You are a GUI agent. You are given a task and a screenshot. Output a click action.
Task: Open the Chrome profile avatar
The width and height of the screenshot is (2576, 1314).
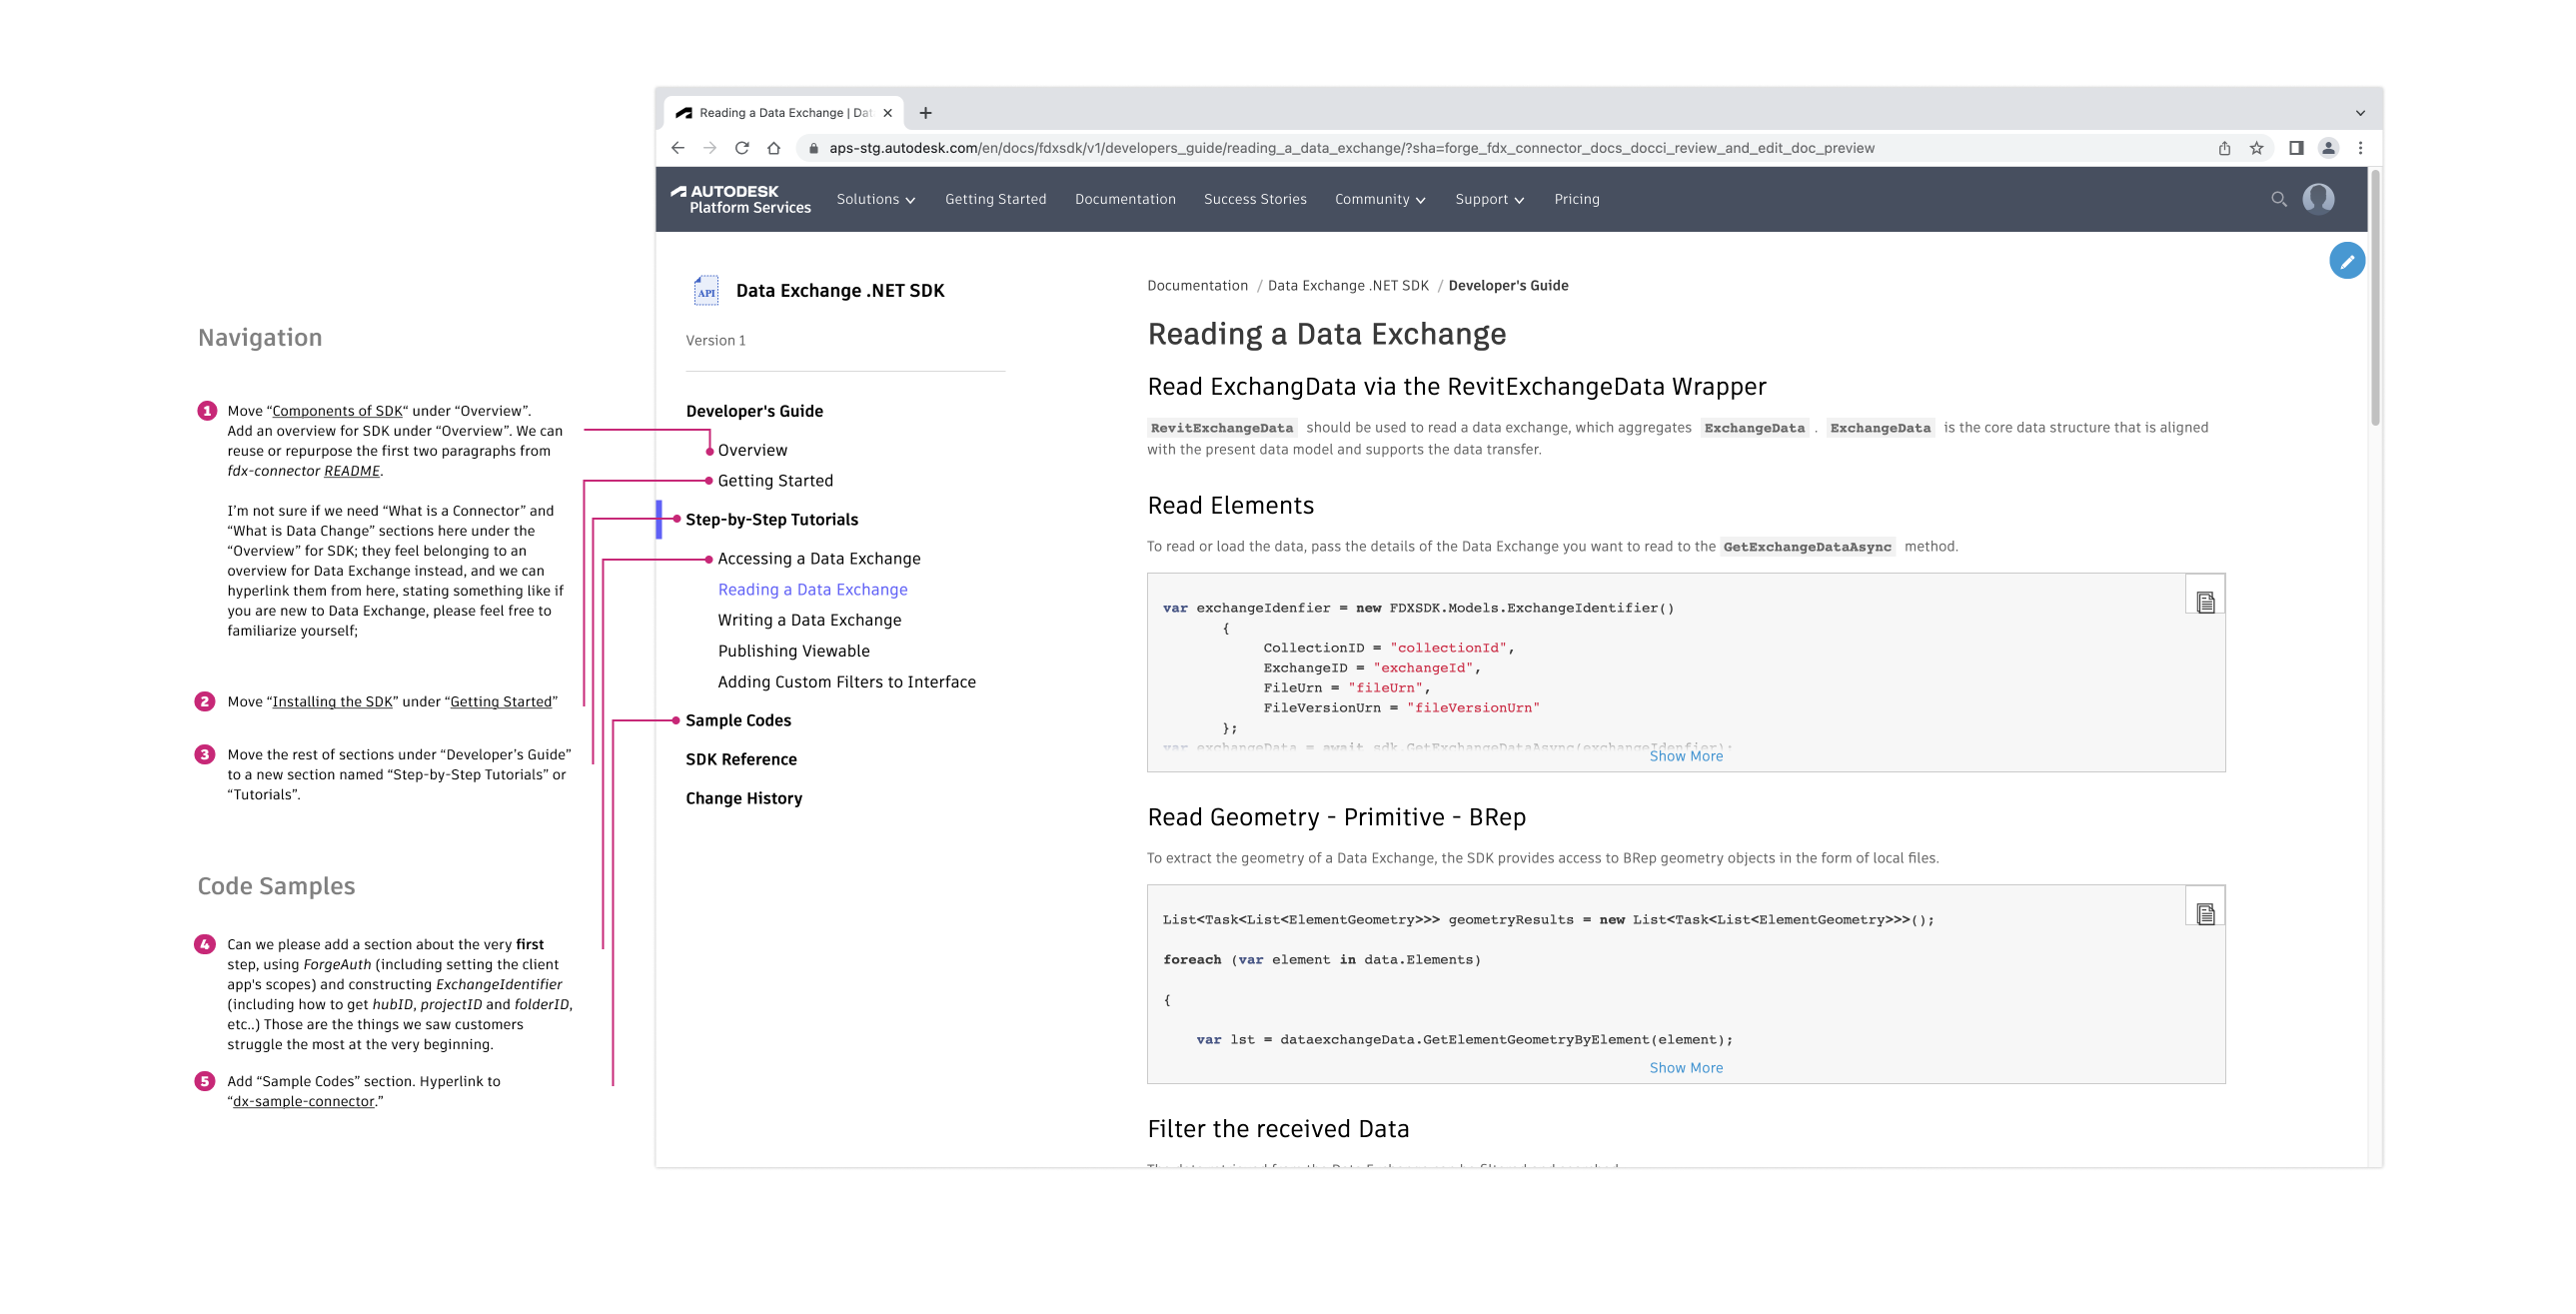point(2328,148)
